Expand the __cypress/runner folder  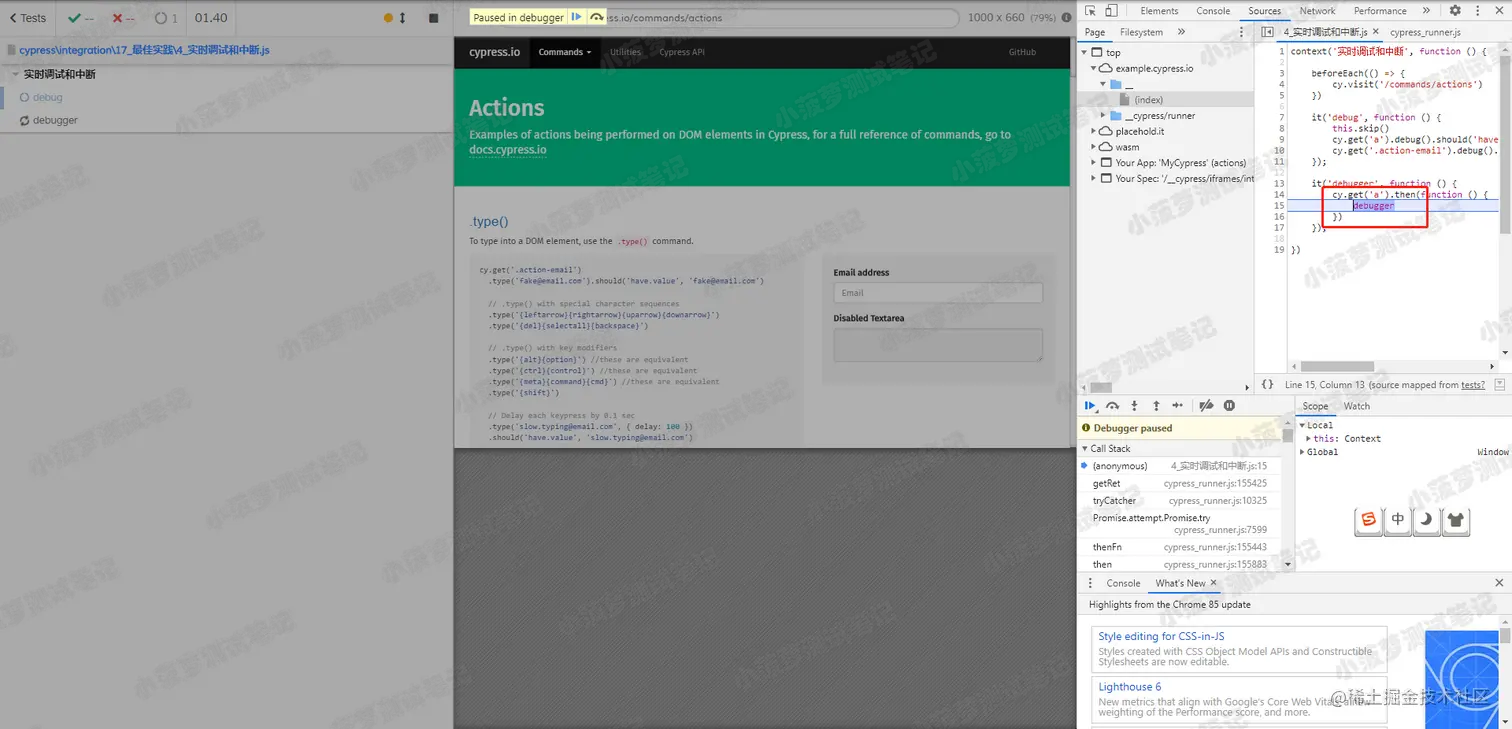coord(1103,115)
